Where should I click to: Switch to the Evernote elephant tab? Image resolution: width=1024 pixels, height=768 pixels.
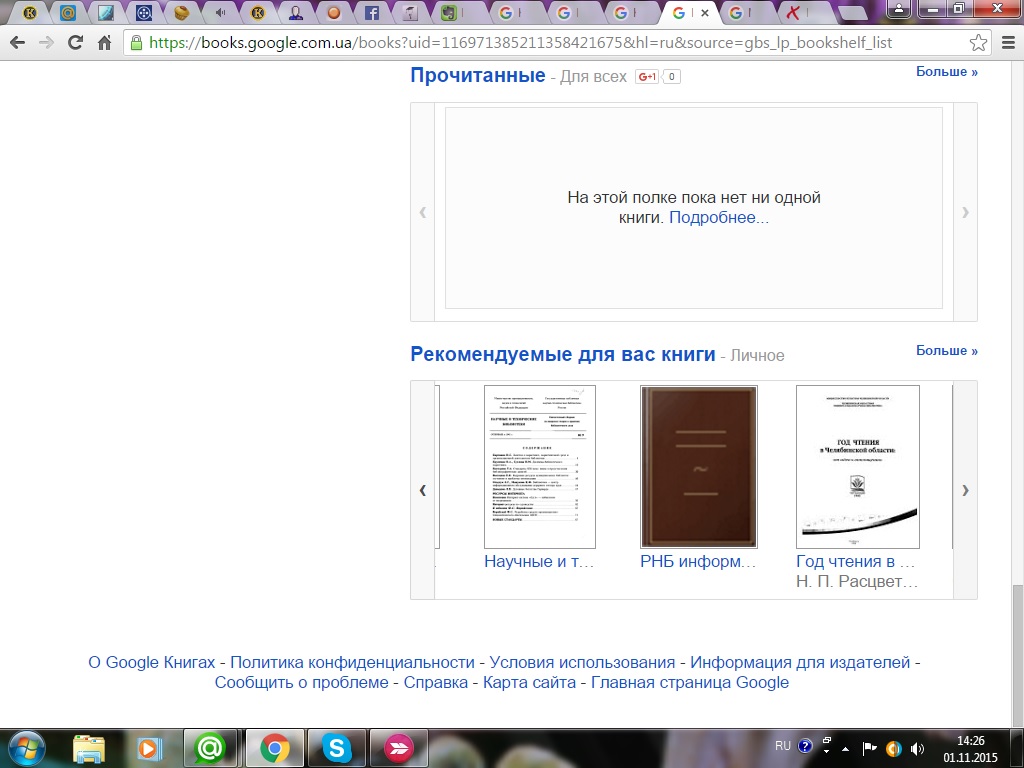pyautogui.click(x=448, y=12)
